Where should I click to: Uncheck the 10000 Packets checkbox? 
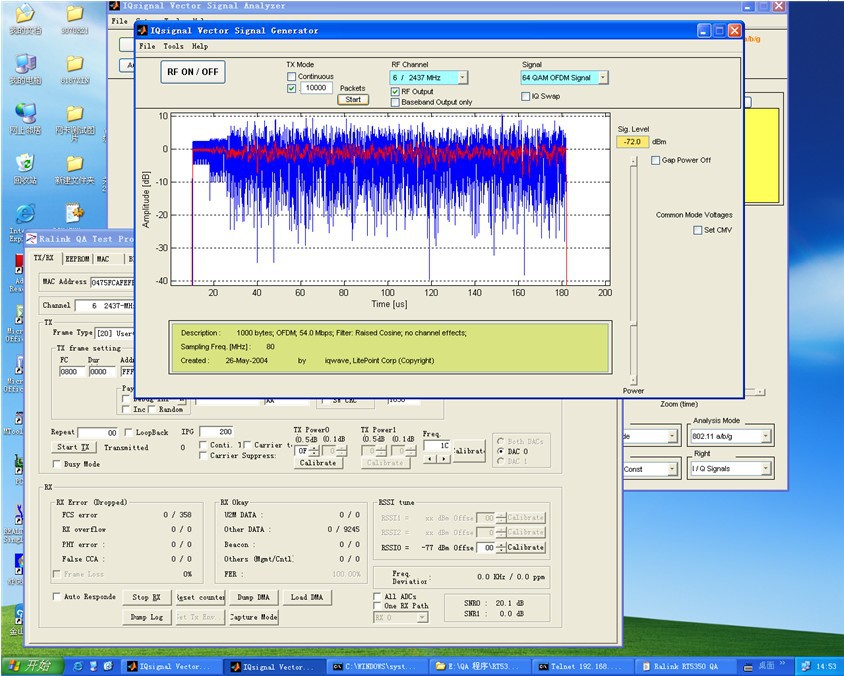(x=291, y=88)
